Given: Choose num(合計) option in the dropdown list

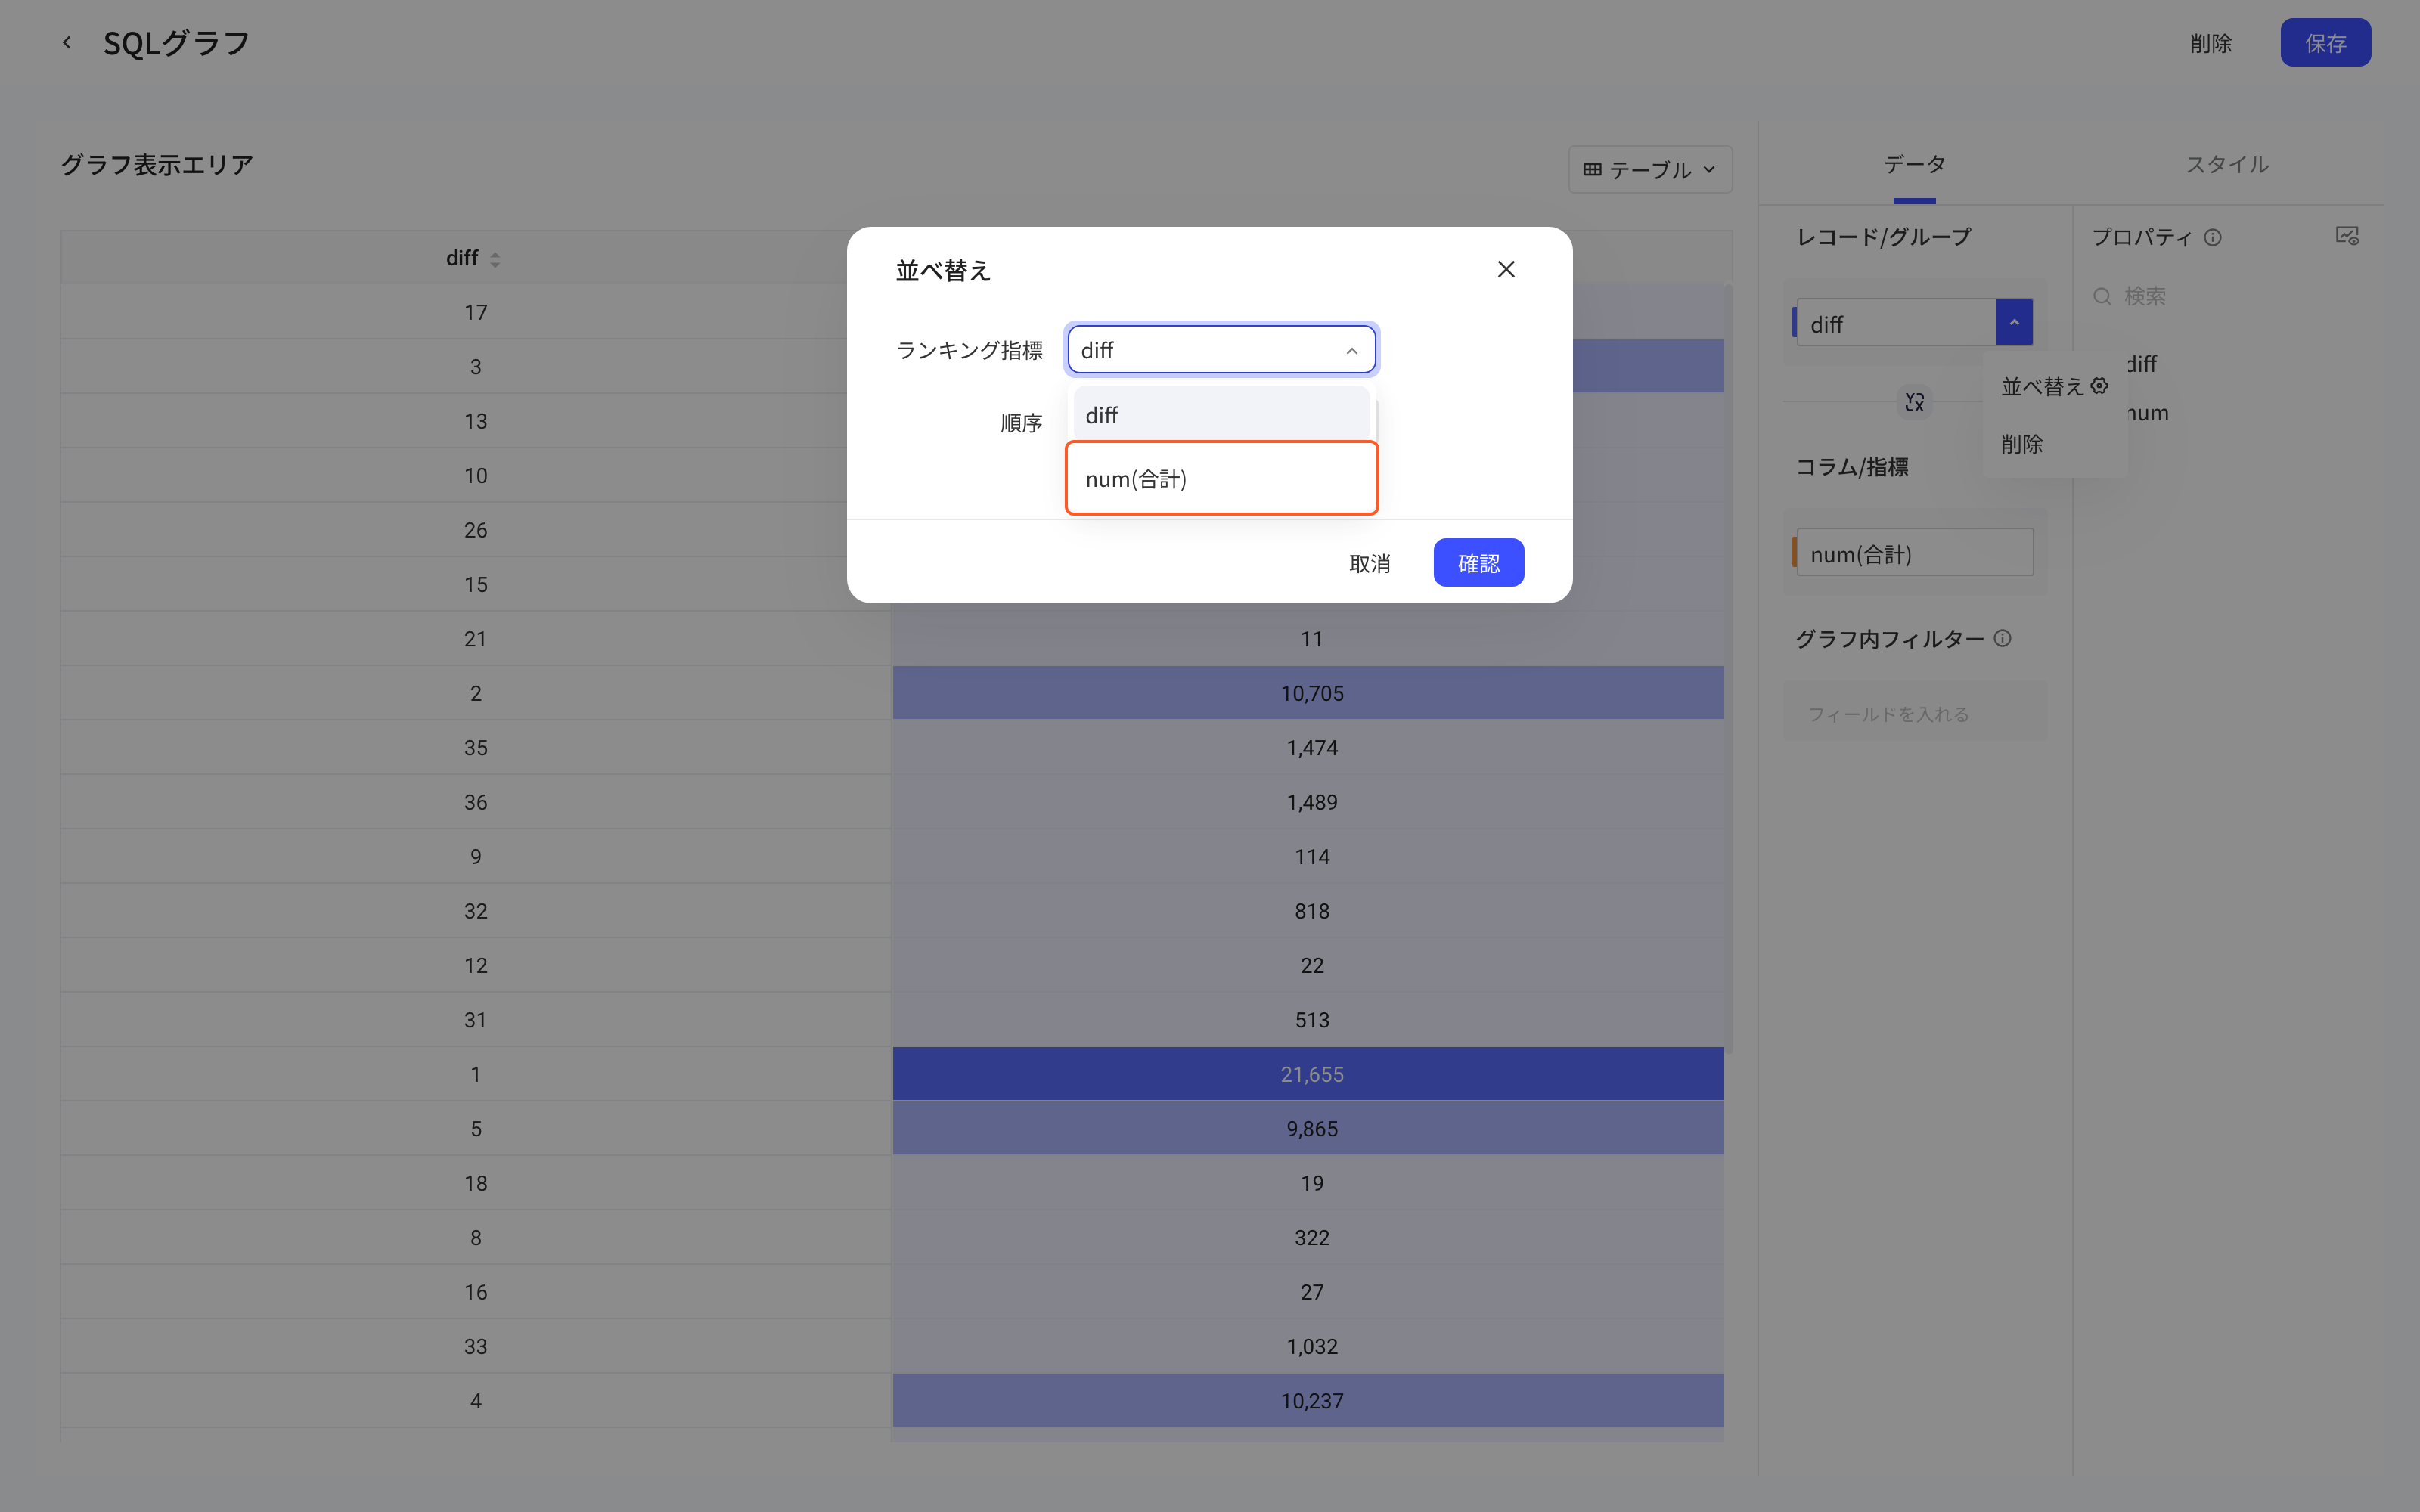Looking at the screenshot, I should click(x=1221, y=478).
